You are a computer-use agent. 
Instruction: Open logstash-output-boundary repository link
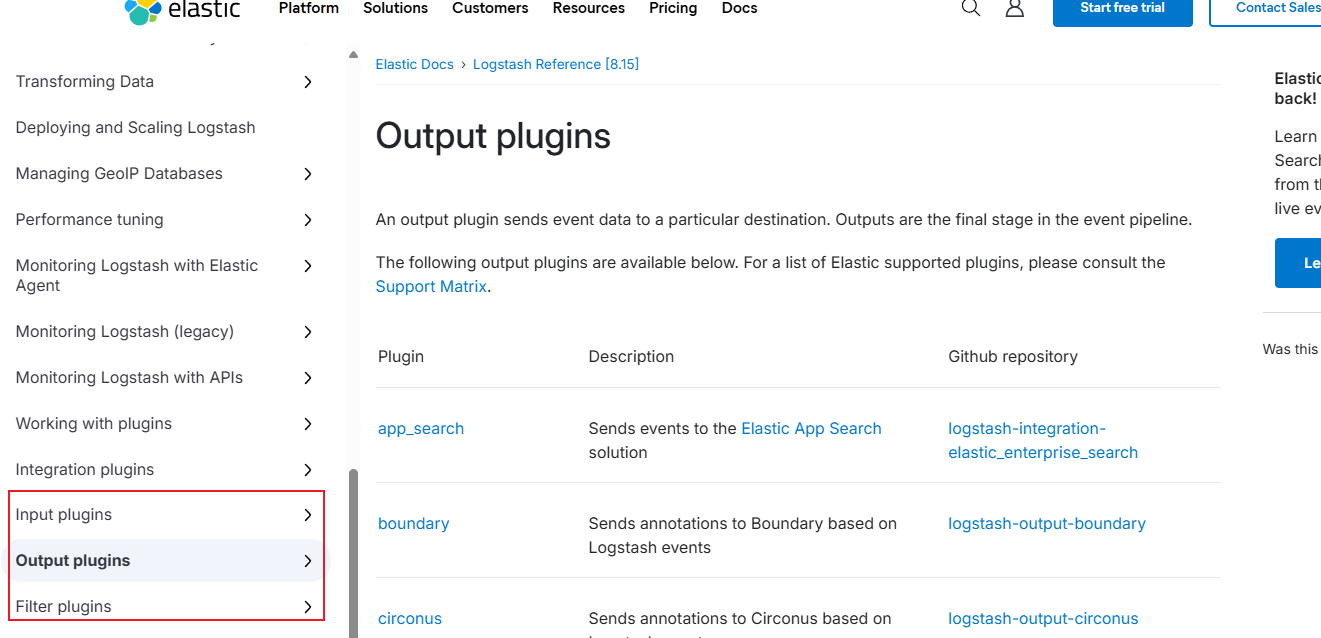point(1046,523)
